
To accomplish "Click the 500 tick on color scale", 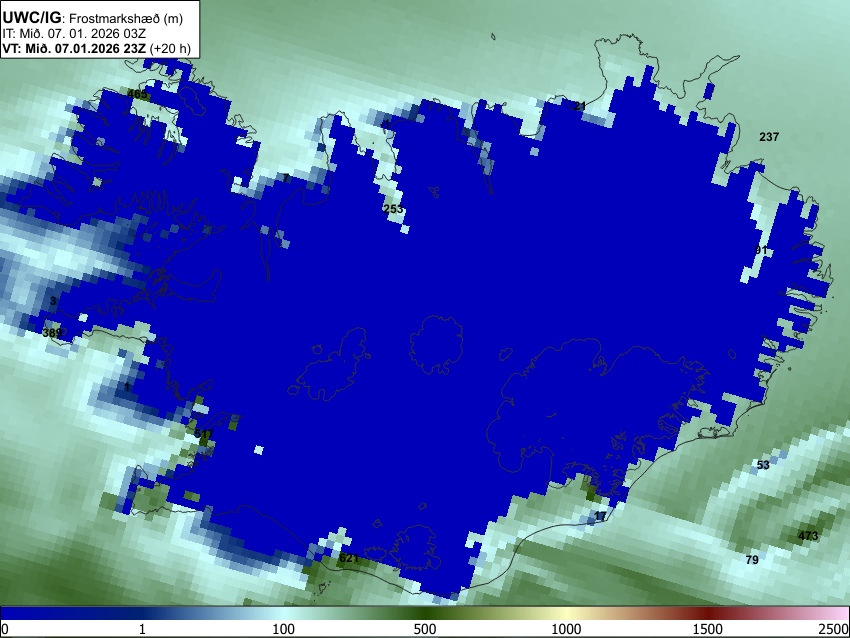I will tap(424, 629).
